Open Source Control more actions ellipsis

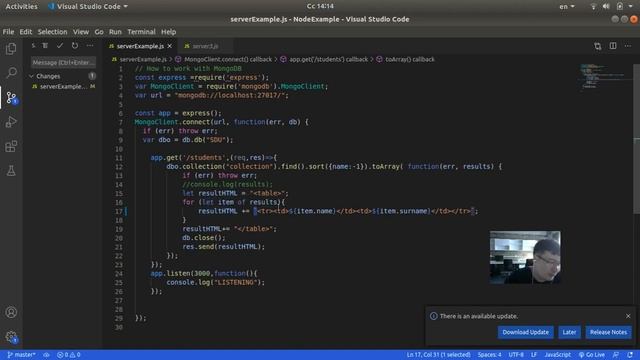(90, 46)
